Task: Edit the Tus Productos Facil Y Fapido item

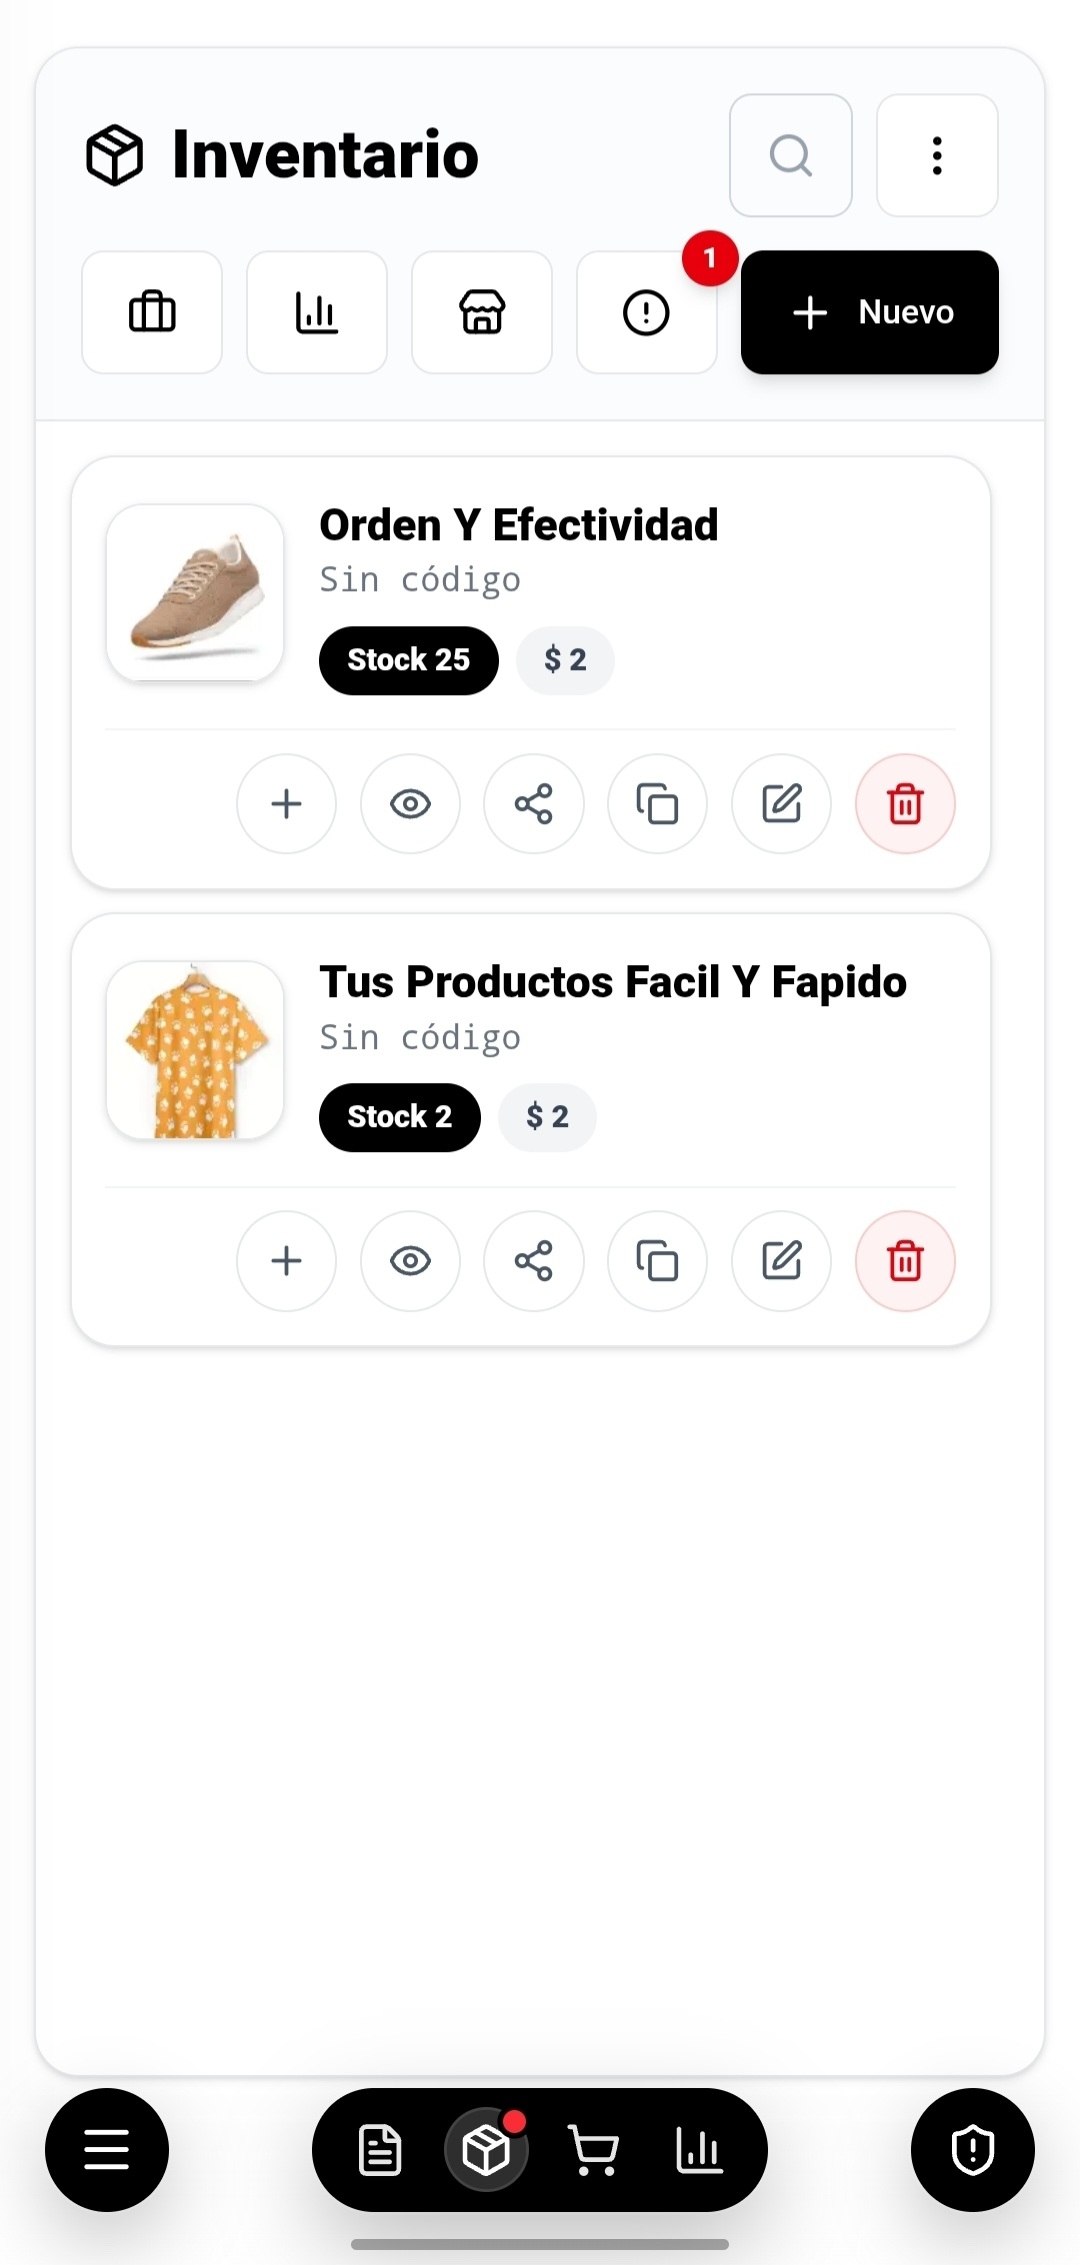Action: [782, 1261]
